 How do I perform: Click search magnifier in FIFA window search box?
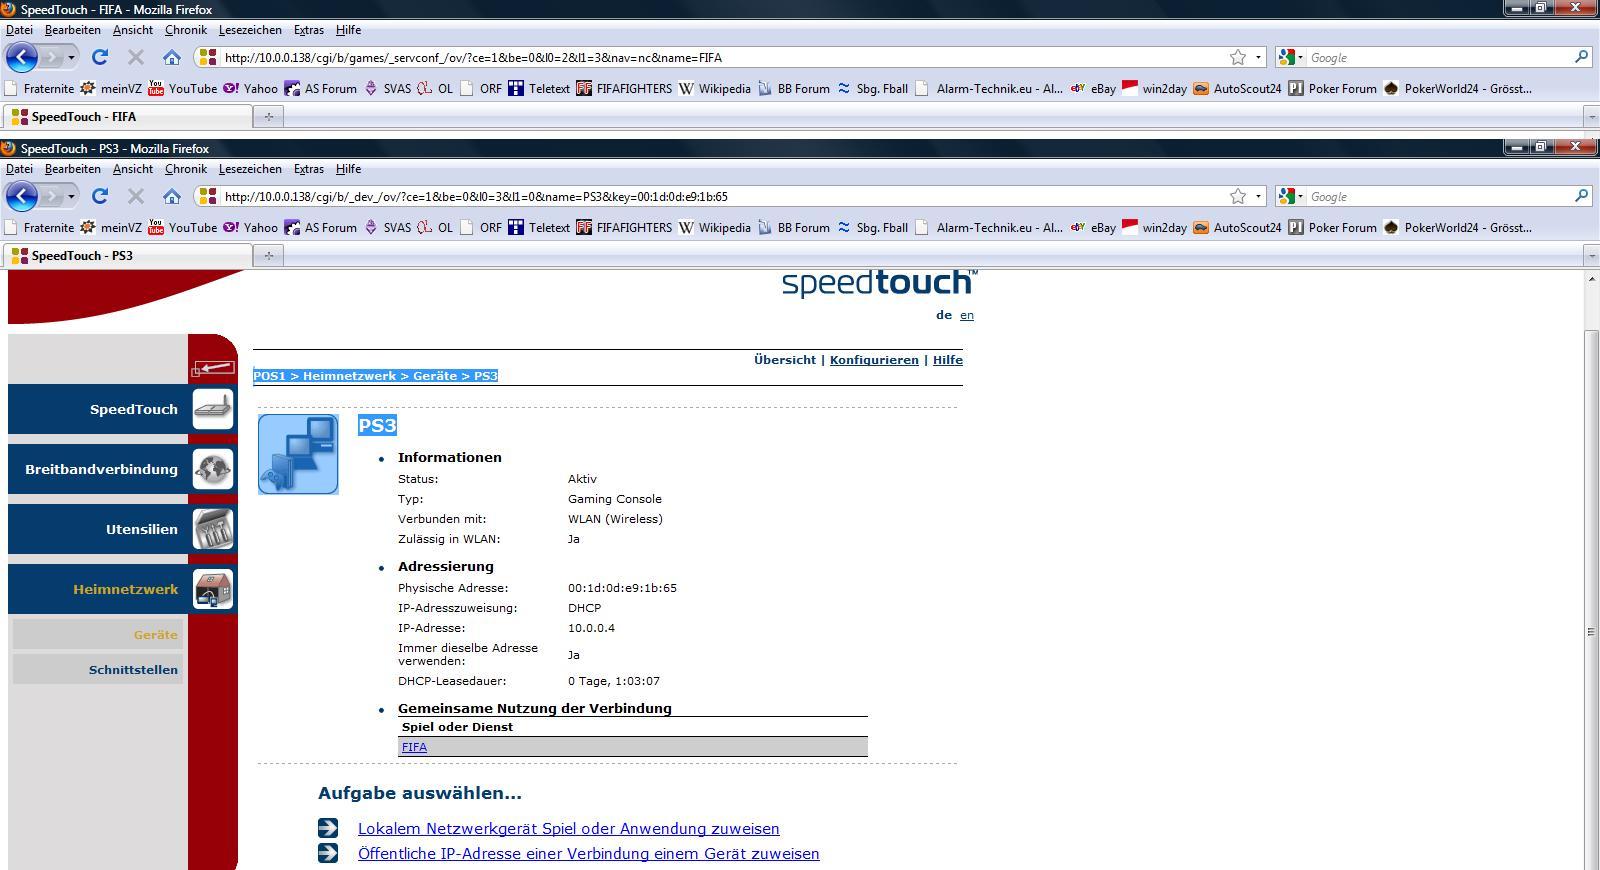pos(1581,57)
